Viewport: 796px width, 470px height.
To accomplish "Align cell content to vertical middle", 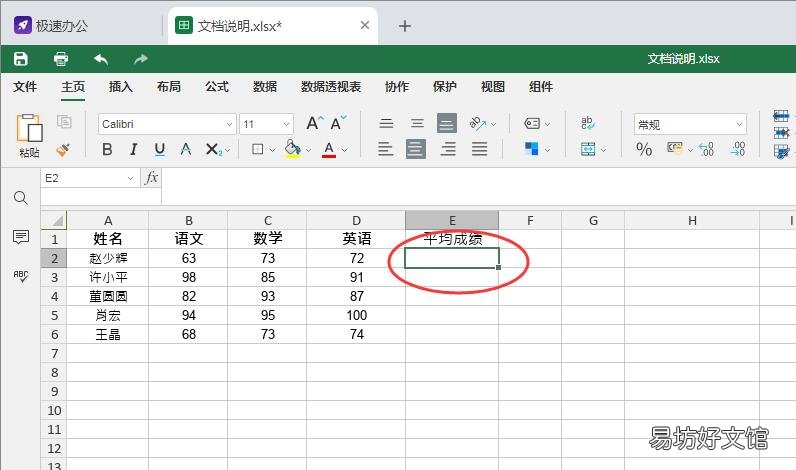I will 417,123.
